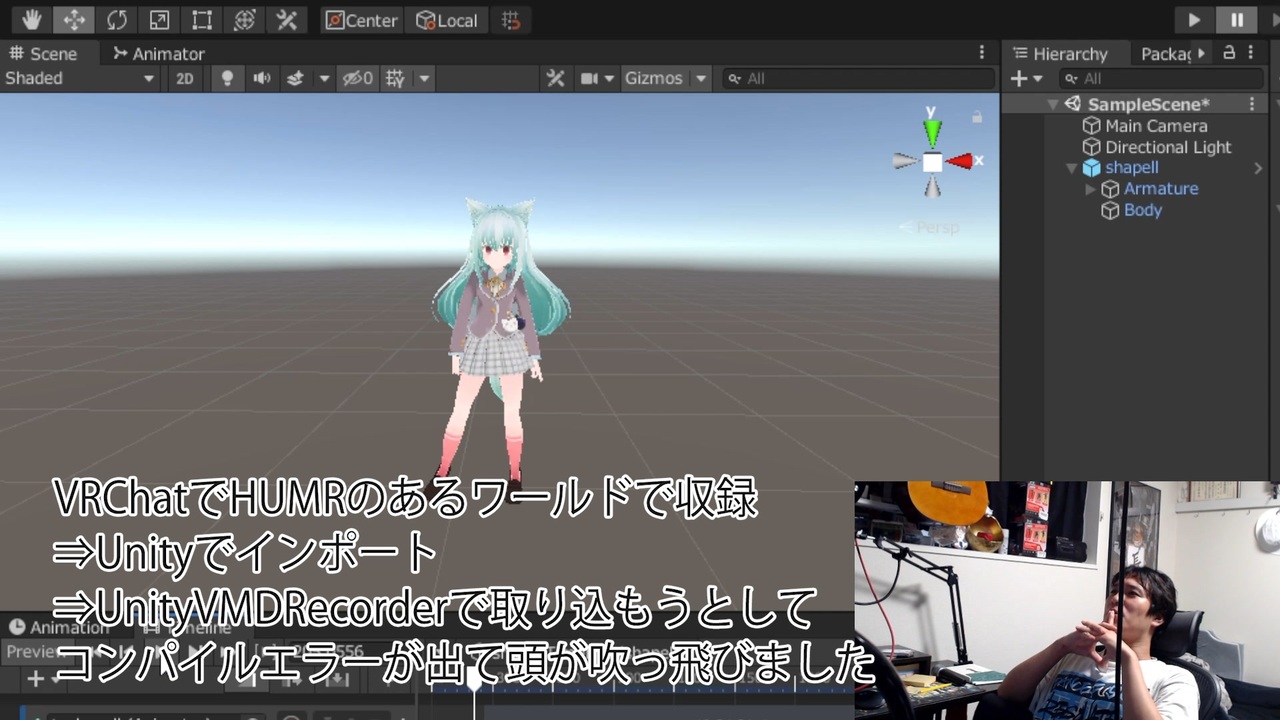Image resolution: width=1280 pixels, height=720 pixels.
Task: Expand the Armature object
Action: (x=1090, y=189)
